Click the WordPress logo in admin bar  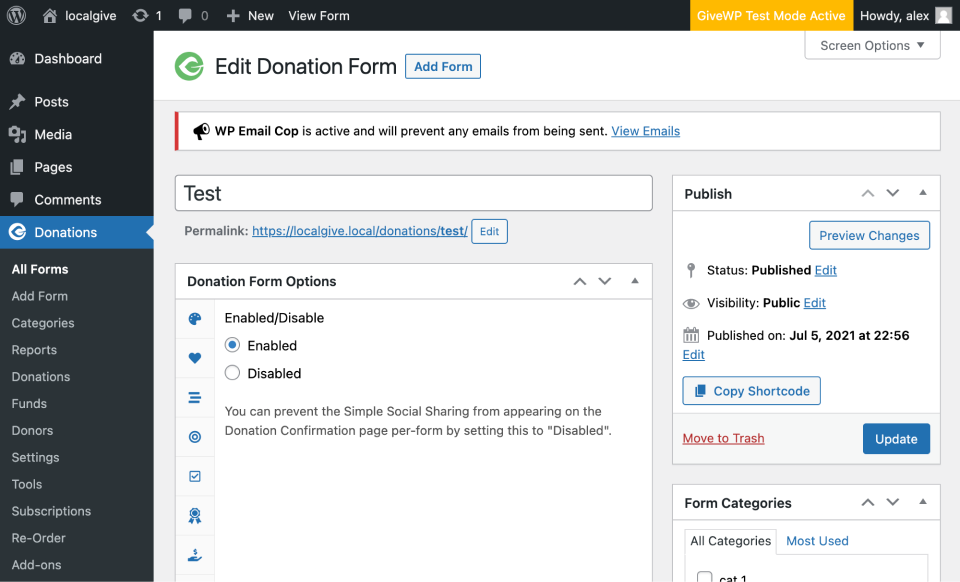(17, 15)
